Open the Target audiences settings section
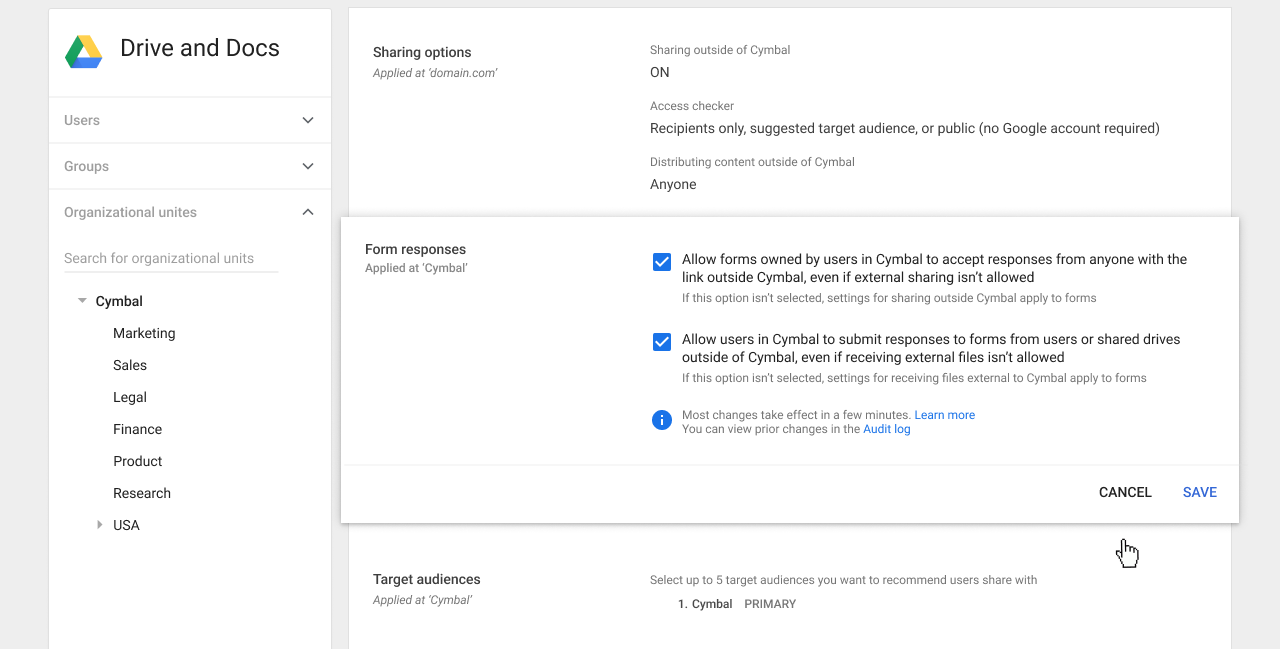 (427, 579)
